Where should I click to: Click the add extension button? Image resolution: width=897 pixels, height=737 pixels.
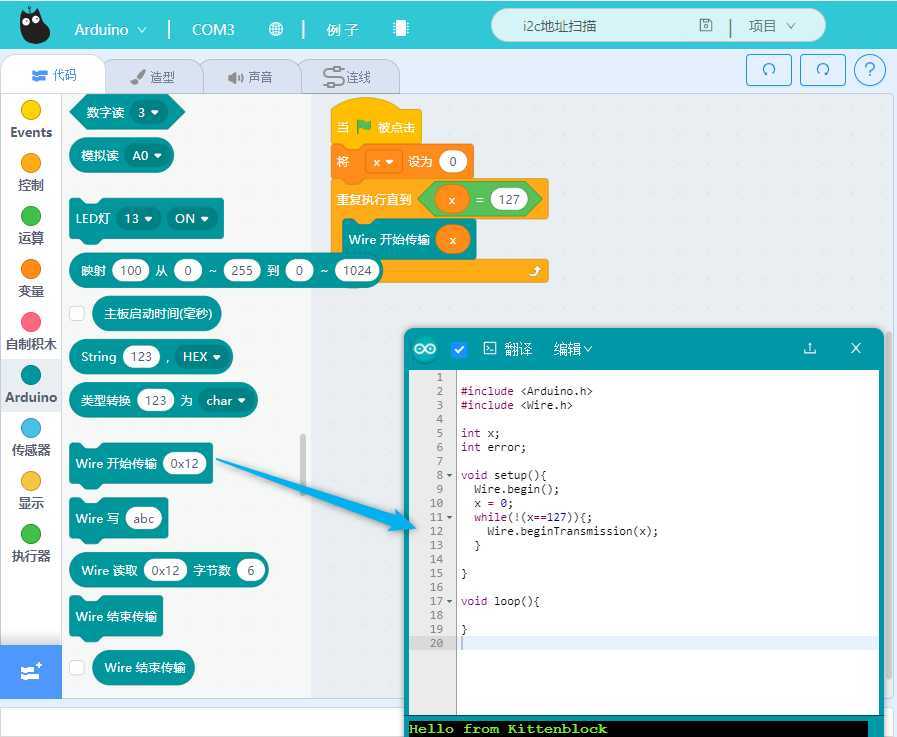(x=31, y=672)
